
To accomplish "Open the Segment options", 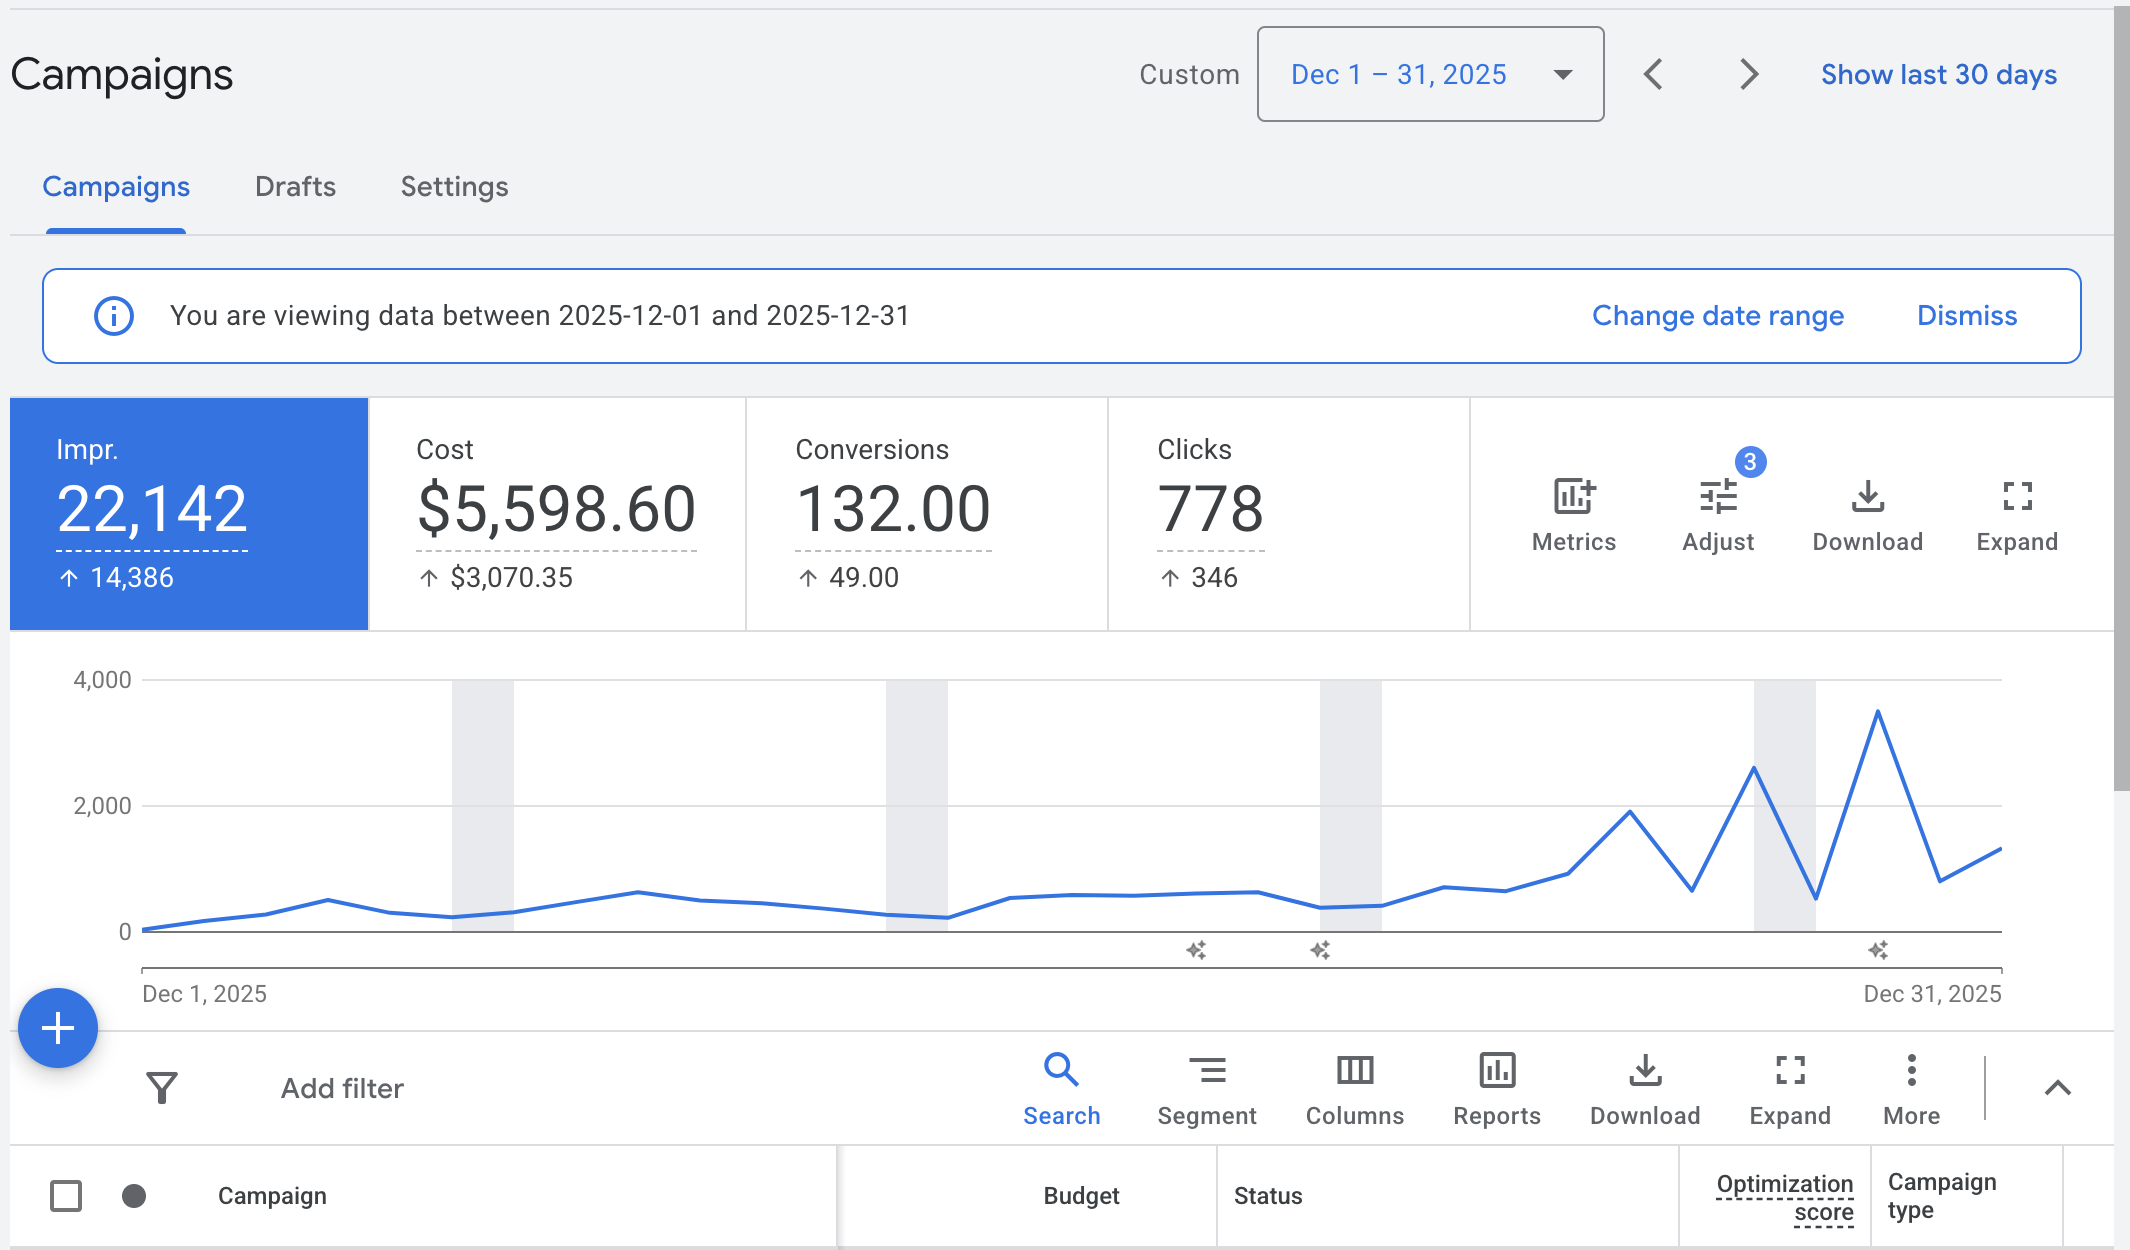I will (1206, 1071).
